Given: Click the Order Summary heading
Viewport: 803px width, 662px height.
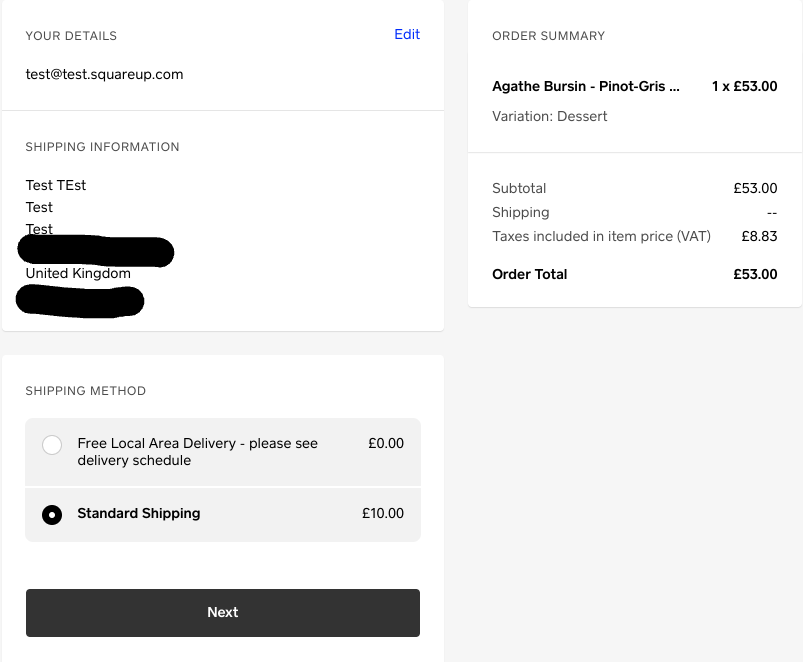Looking at the screenshot, I should pyautogui.click(x=548, y=36).
